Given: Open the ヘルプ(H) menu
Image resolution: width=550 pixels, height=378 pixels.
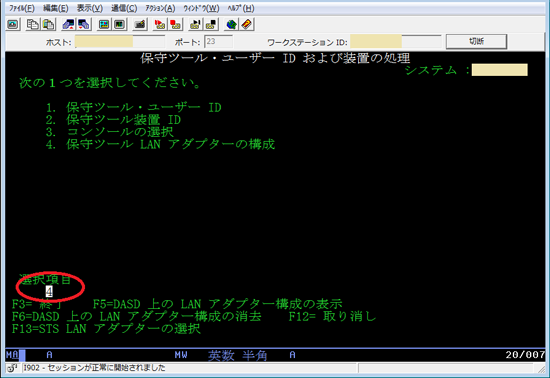Looking at the screenshot, I should tap(241, 8).
